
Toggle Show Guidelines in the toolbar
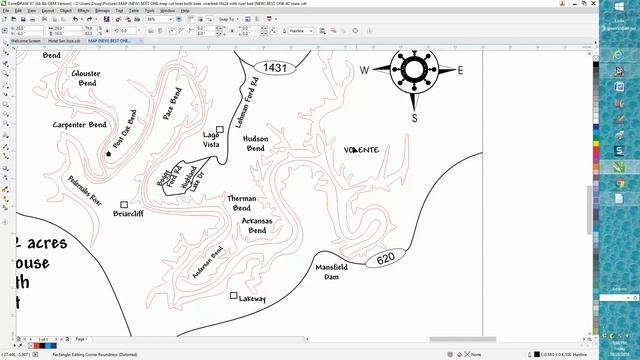tap(209, 19)
